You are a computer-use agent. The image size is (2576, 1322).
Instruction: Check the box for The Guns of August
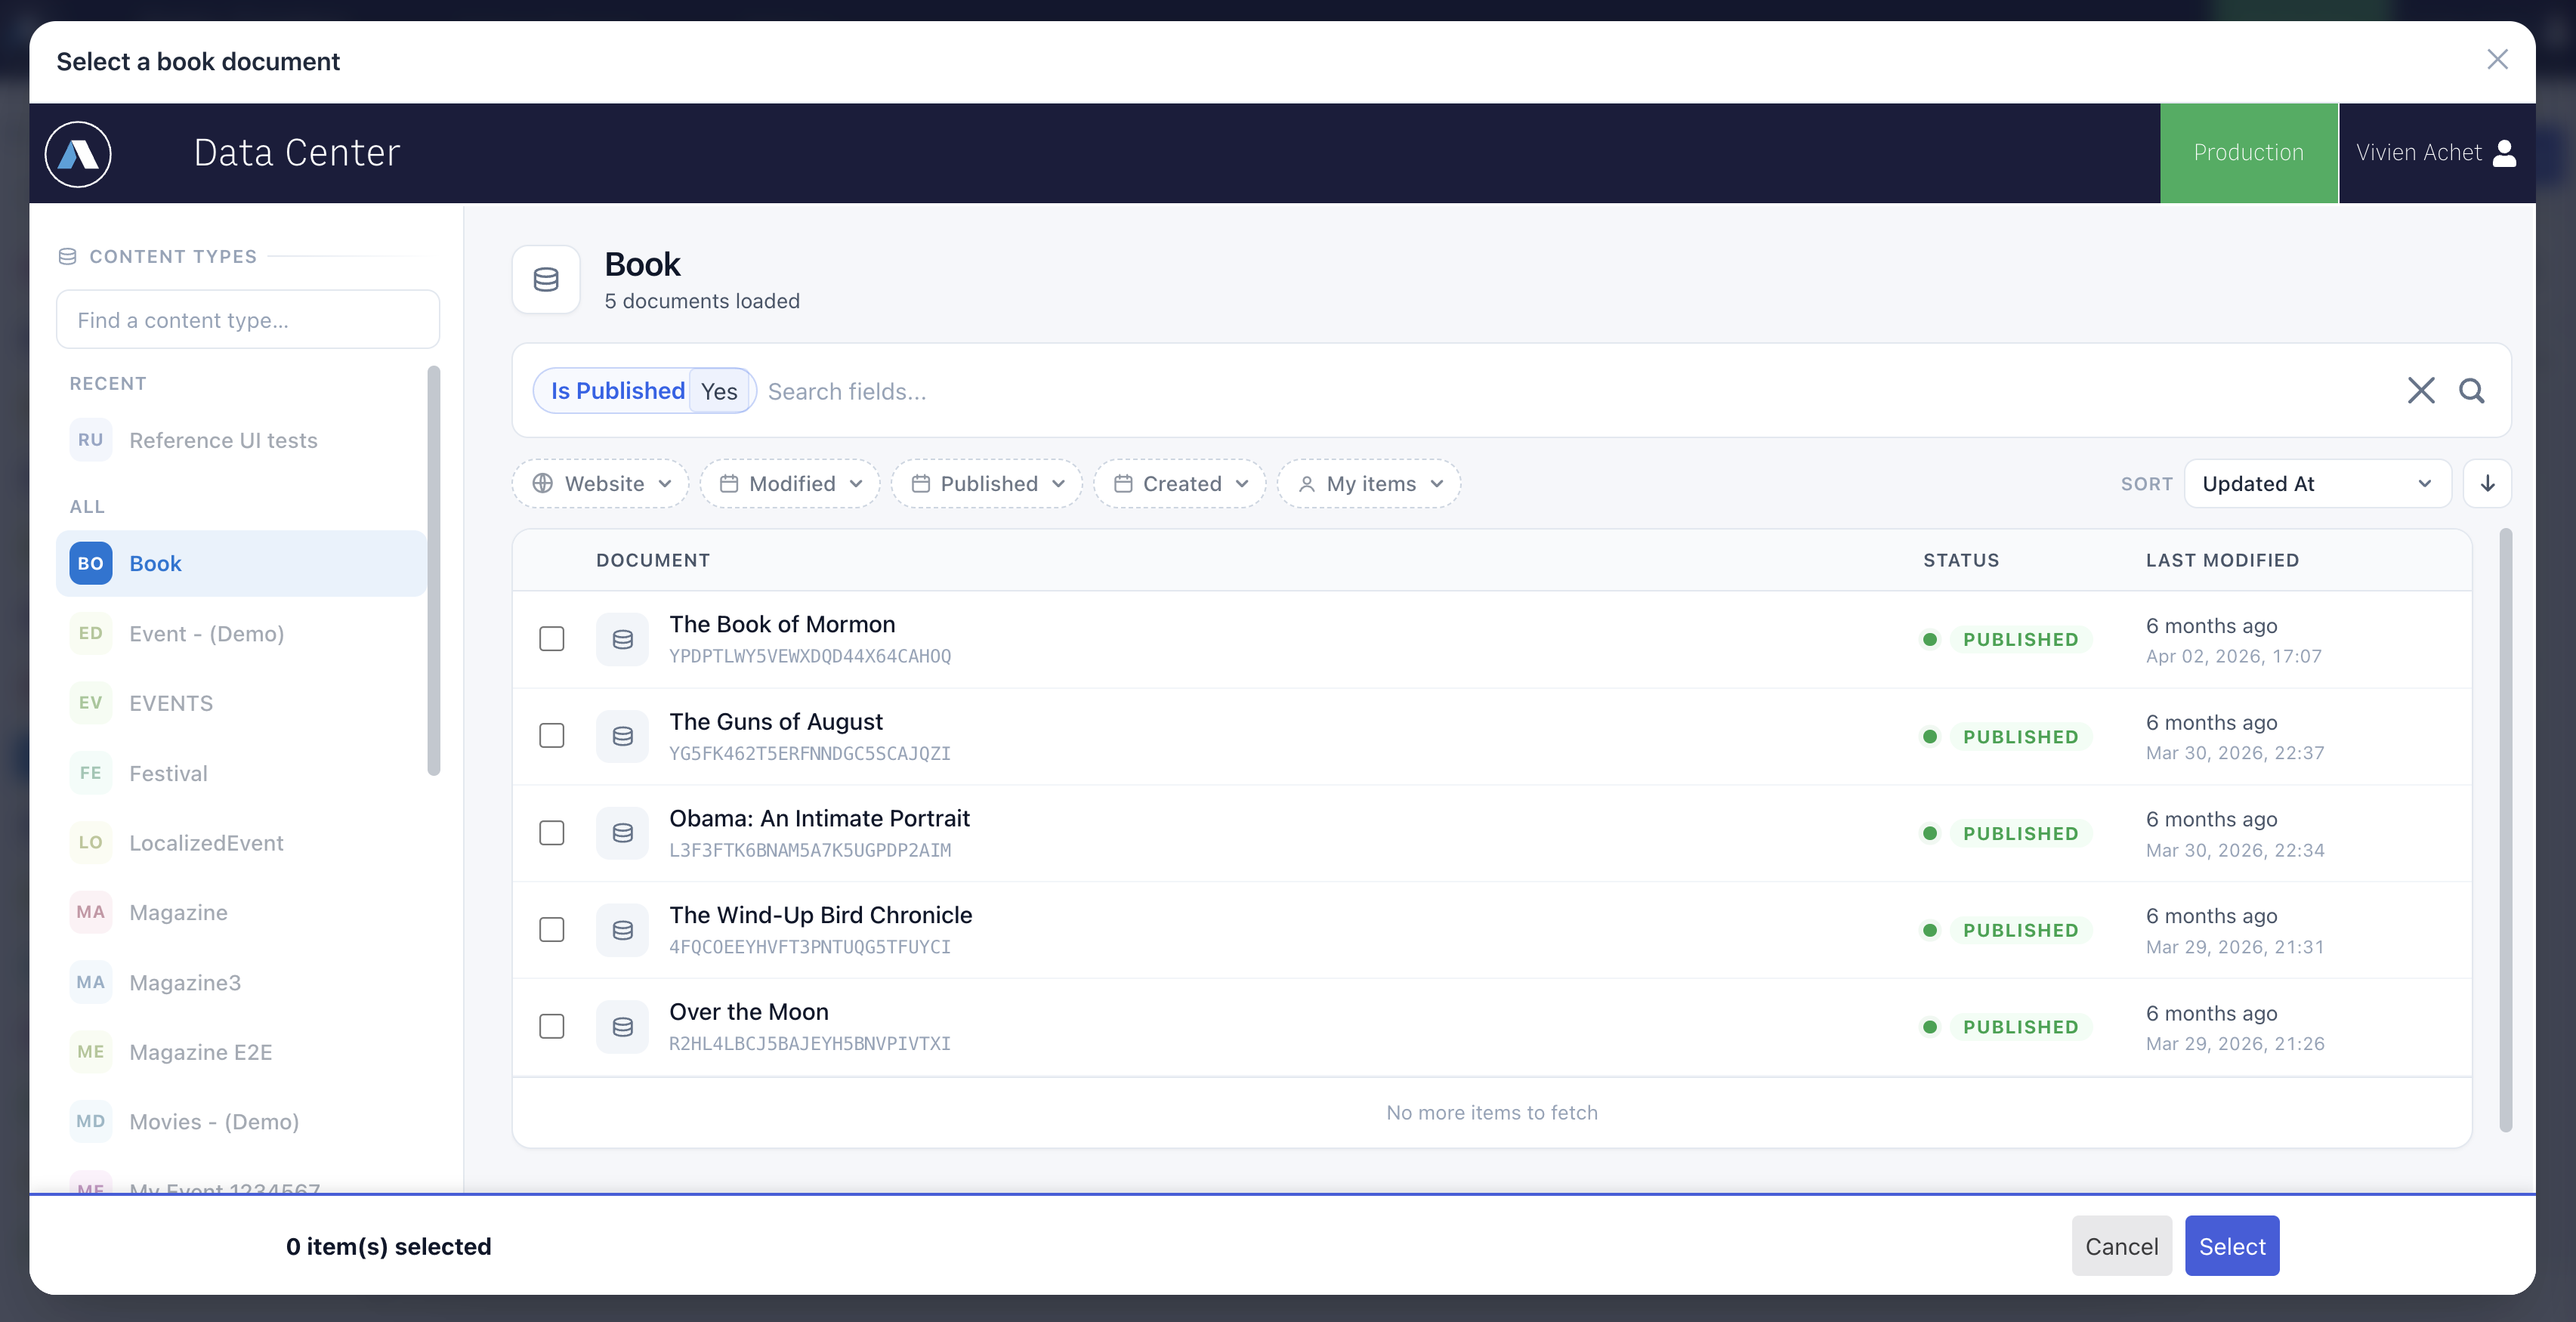tap(552, 736)
